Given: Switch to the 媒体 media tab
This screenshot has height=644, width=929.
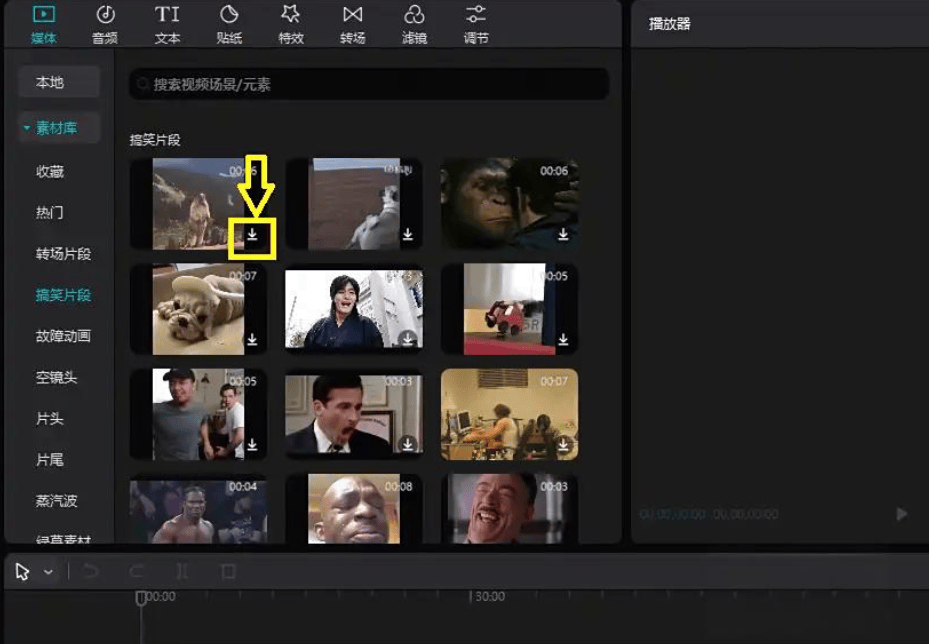Looking at the screenshot, I should click(42, 22).
